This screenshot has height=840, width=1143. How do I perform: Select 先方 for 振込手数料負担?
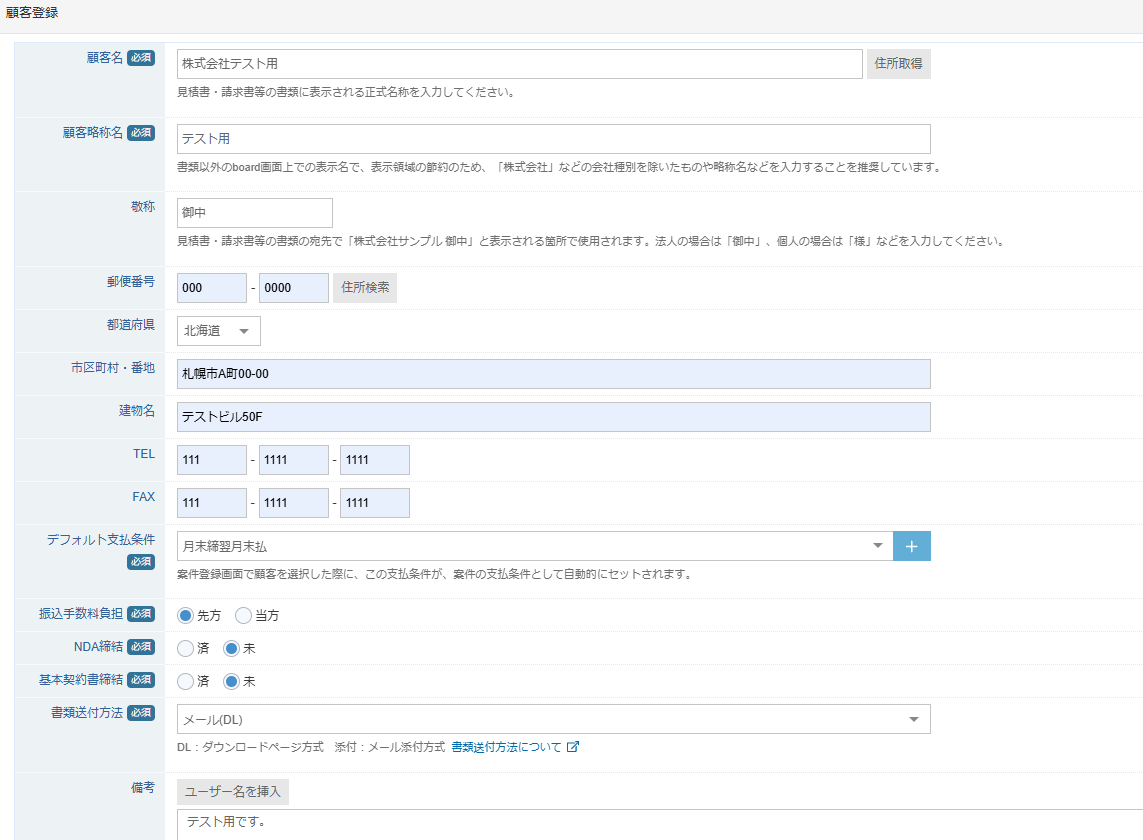point(185,616)
